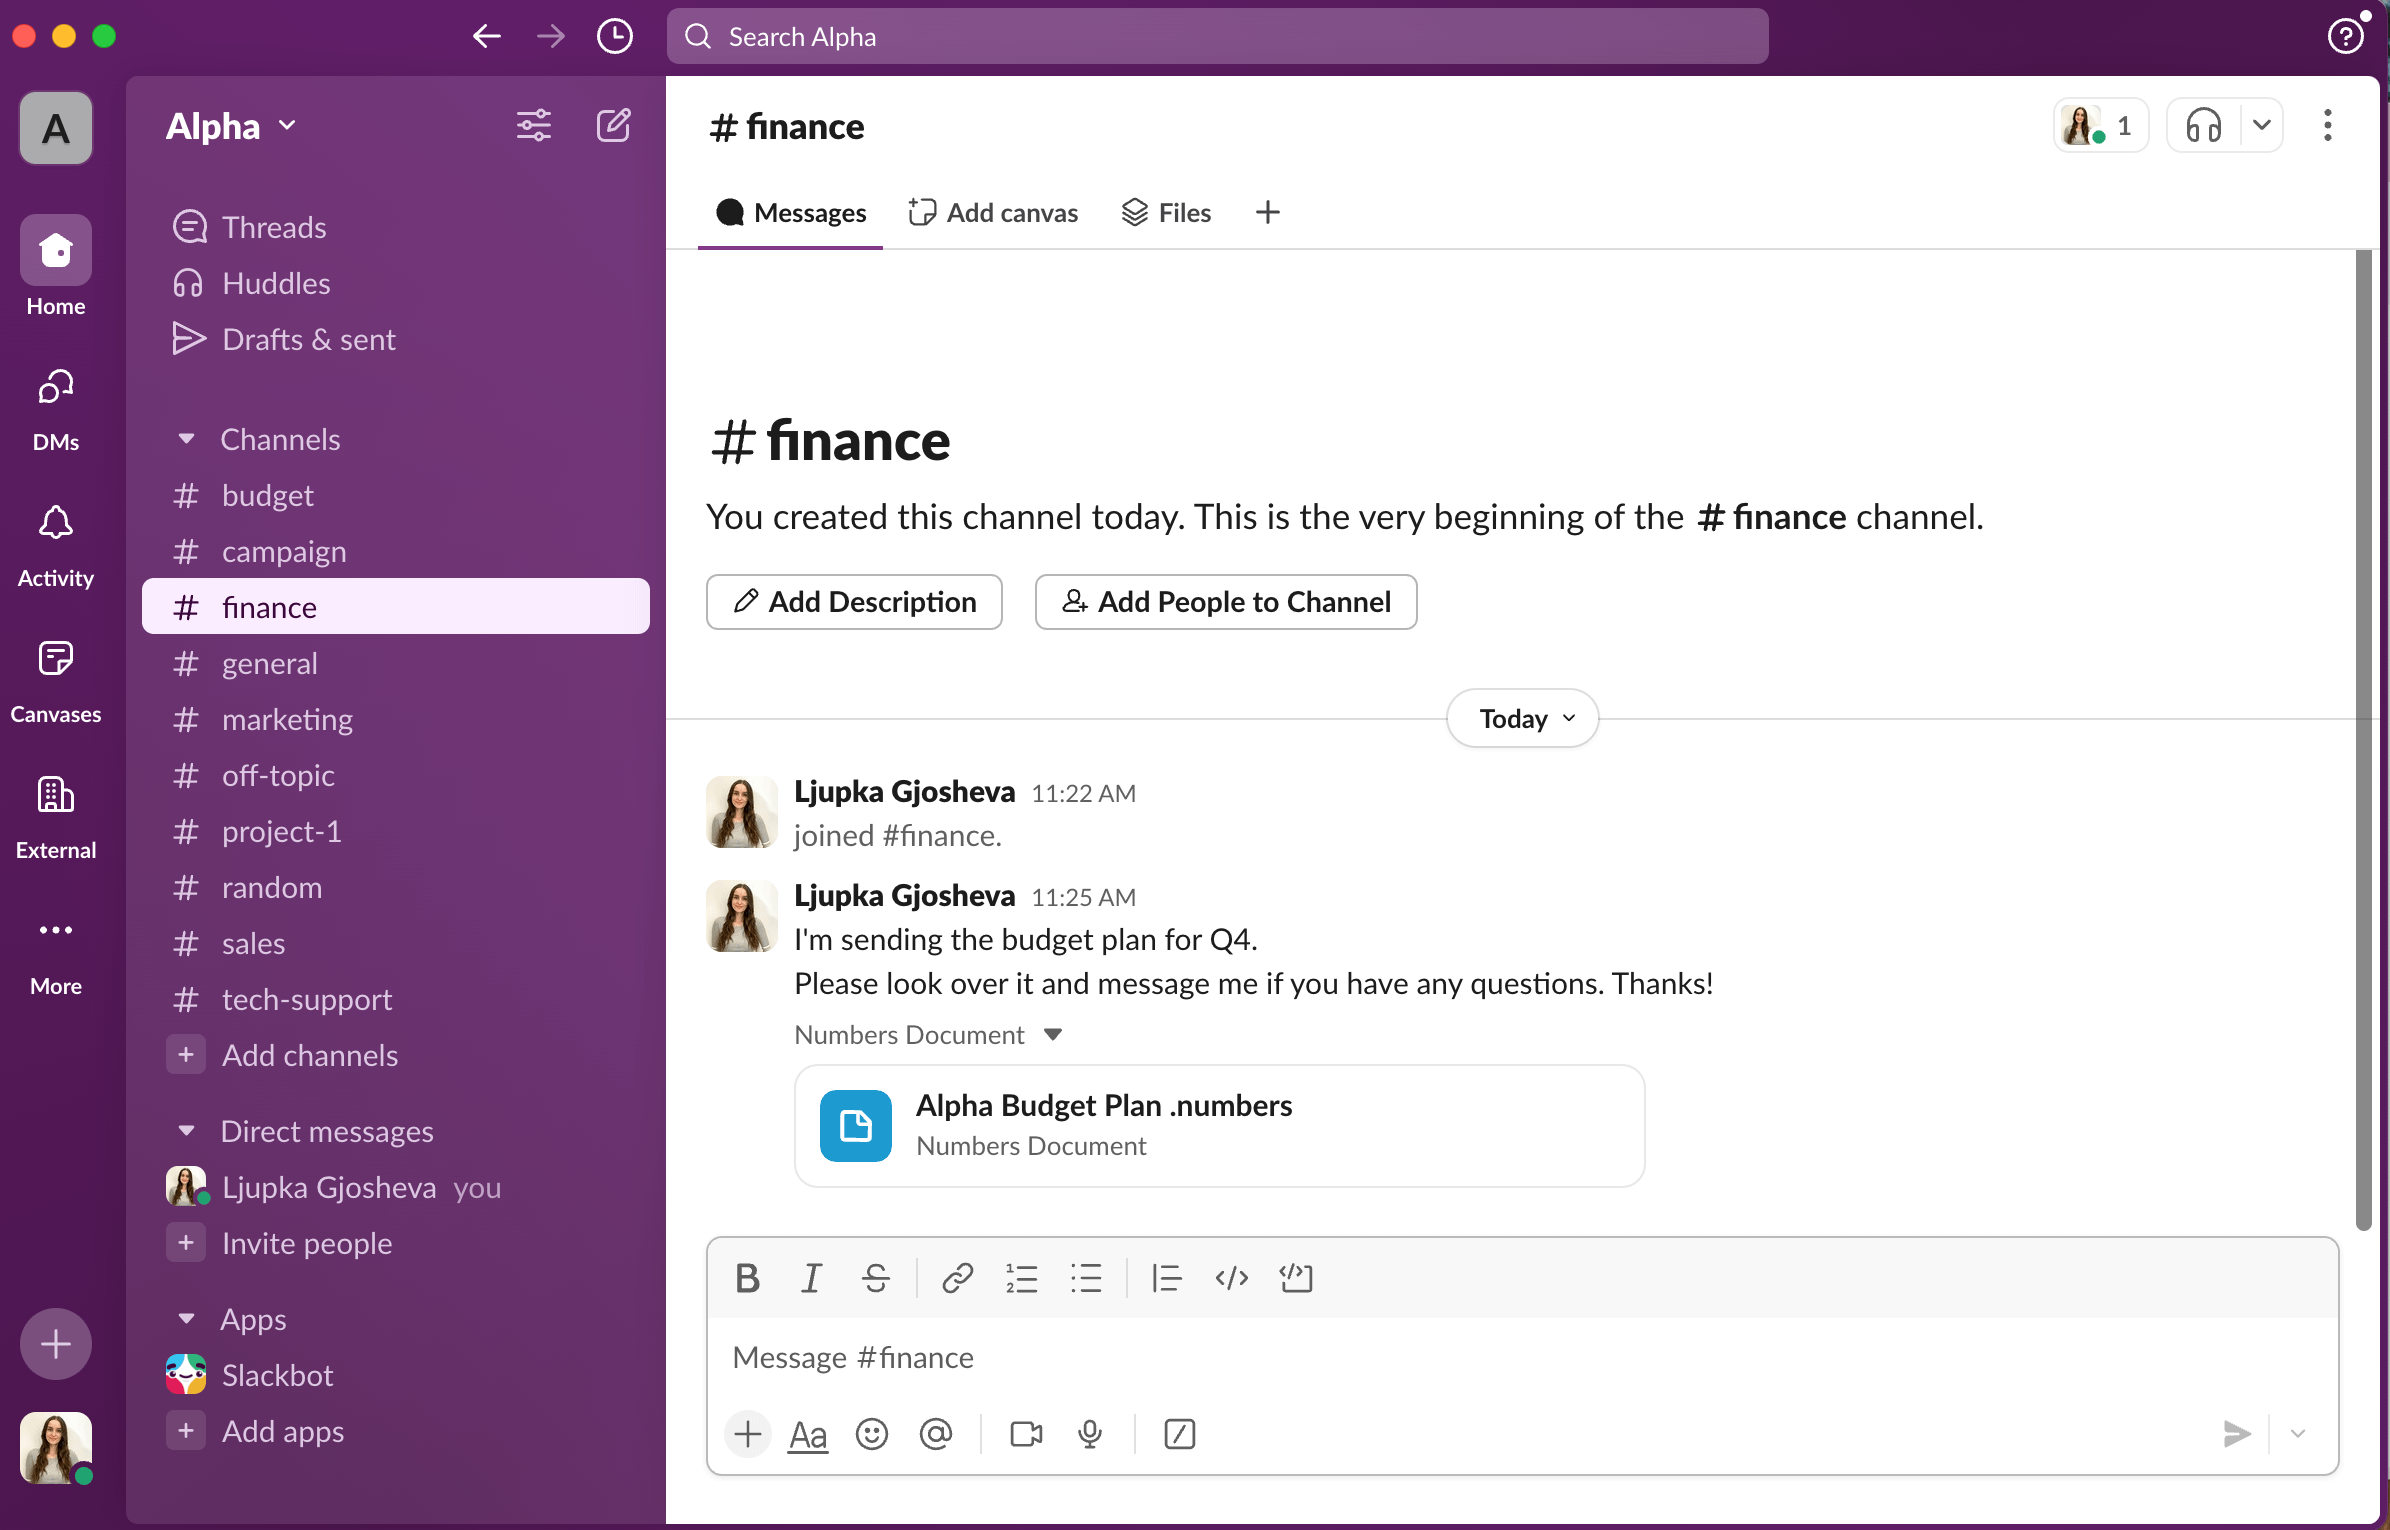The image size is (2390, 1530).
Task: Mention someone with the @ icon
Action: 936,1434
